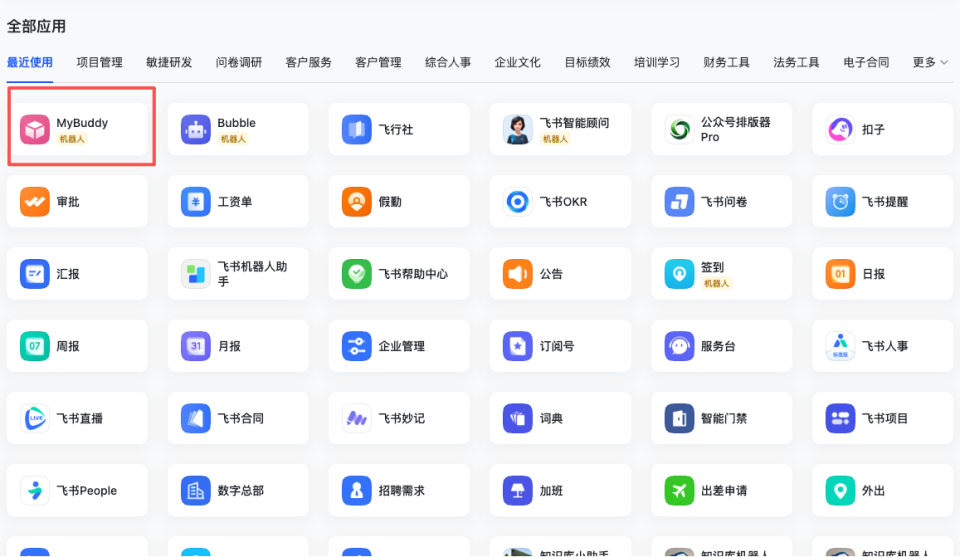Switch to the 财务工具 tab
960x557 pixels.
pos(727,62)
